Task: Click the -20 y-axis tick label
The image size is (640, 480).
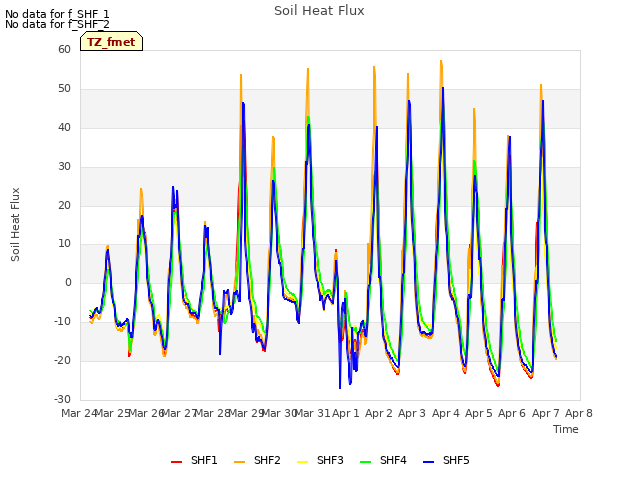Action: [x=63, y=360]
